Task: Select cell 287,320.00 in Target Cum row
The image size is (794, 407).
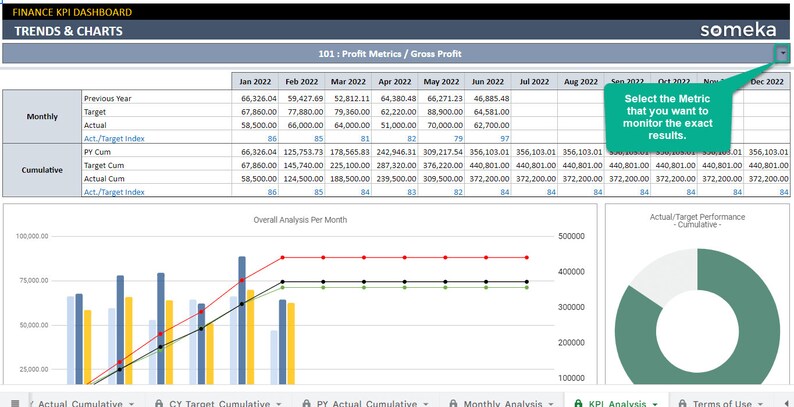Action: (394, 165)
